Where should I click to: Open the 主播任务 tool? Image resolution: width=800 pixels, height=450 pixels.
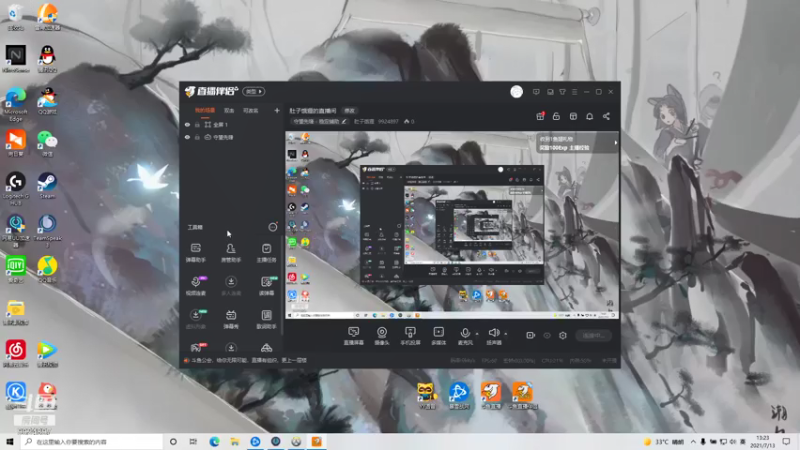pyautogui.click(x=266, y=253)
